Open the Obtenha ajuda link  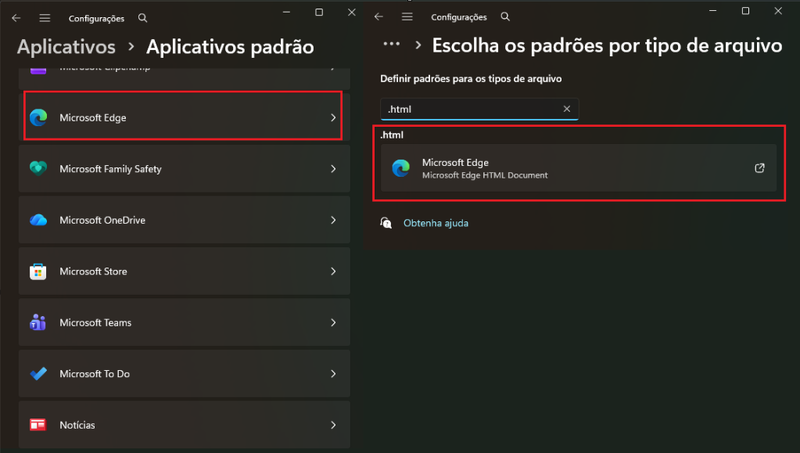click(436, 223)
